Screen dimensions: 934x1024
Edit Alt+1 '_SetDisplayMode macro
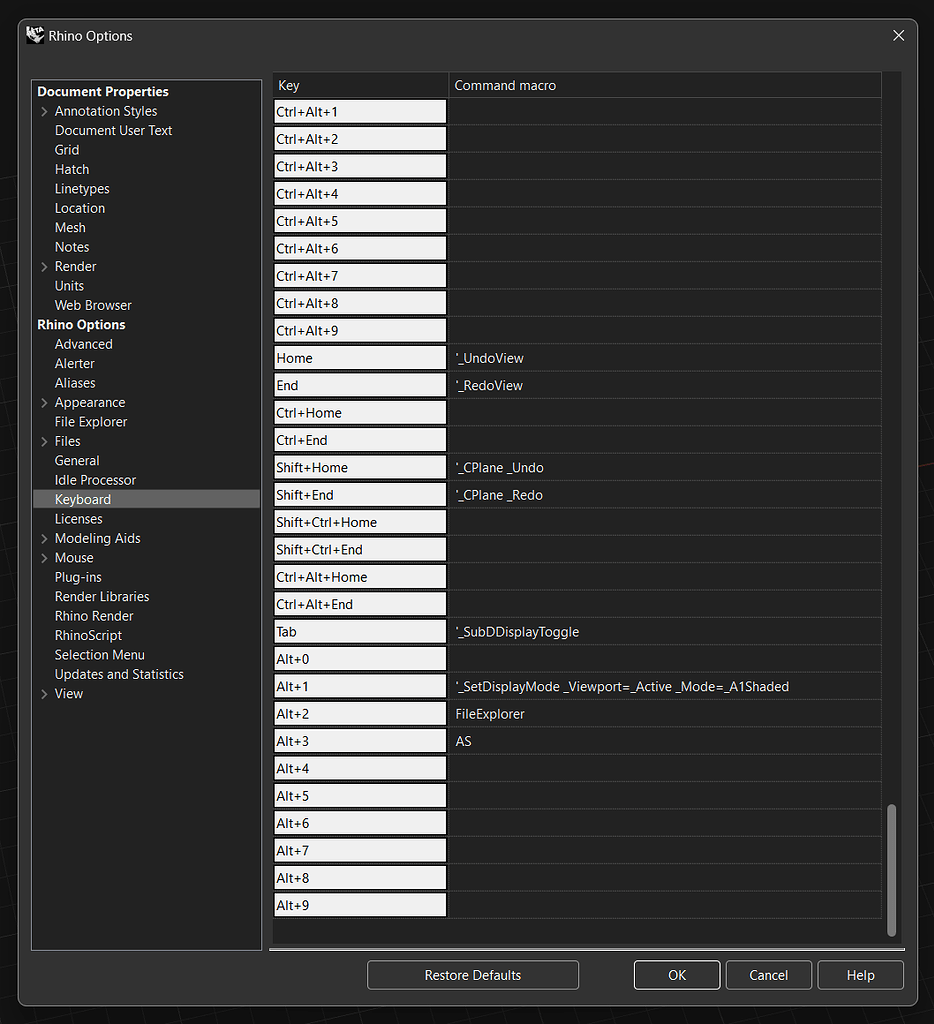click(665, 687)
